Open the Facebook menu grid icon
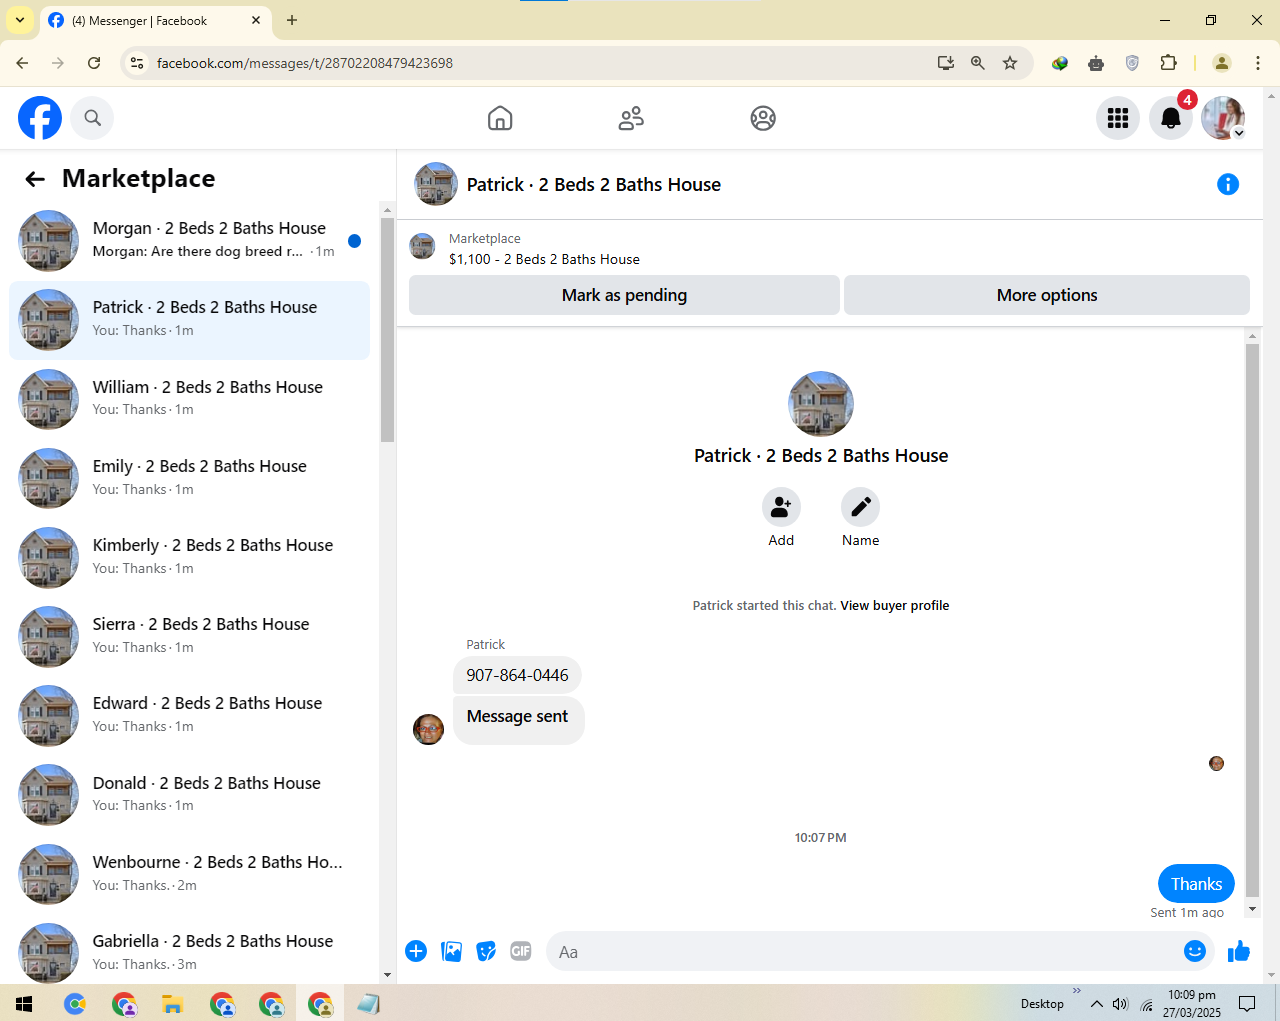 [1118, 118]
